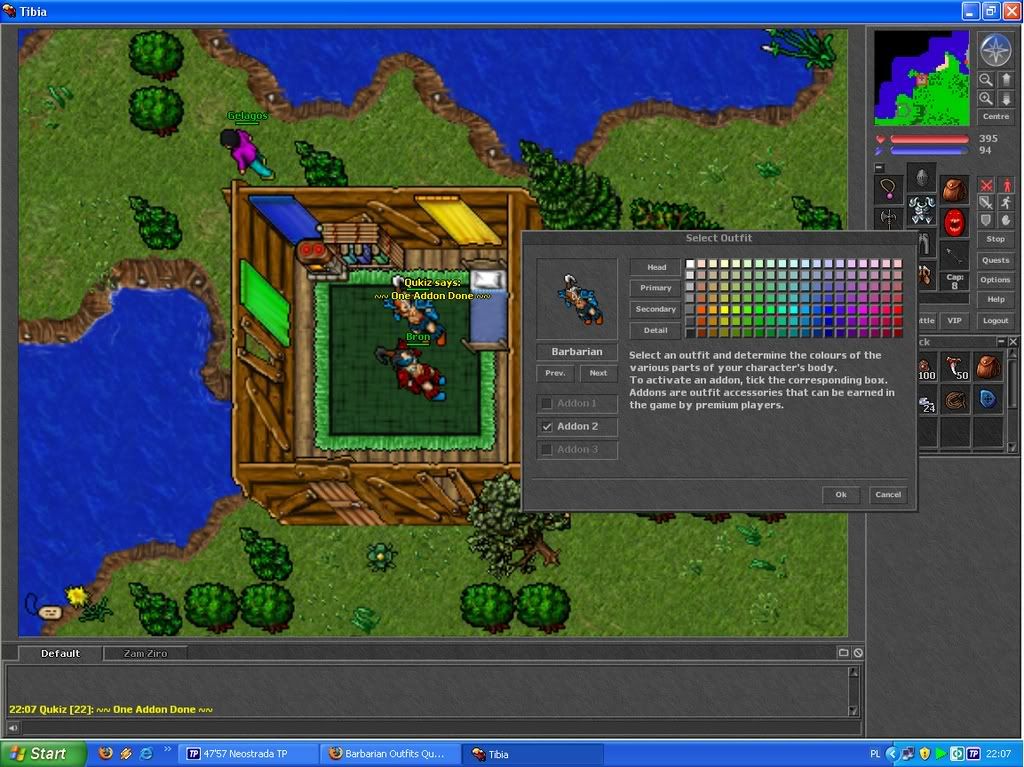This screenshot has height=767, width=1024.
Task: Select Head color part
Action: point(656,267)
